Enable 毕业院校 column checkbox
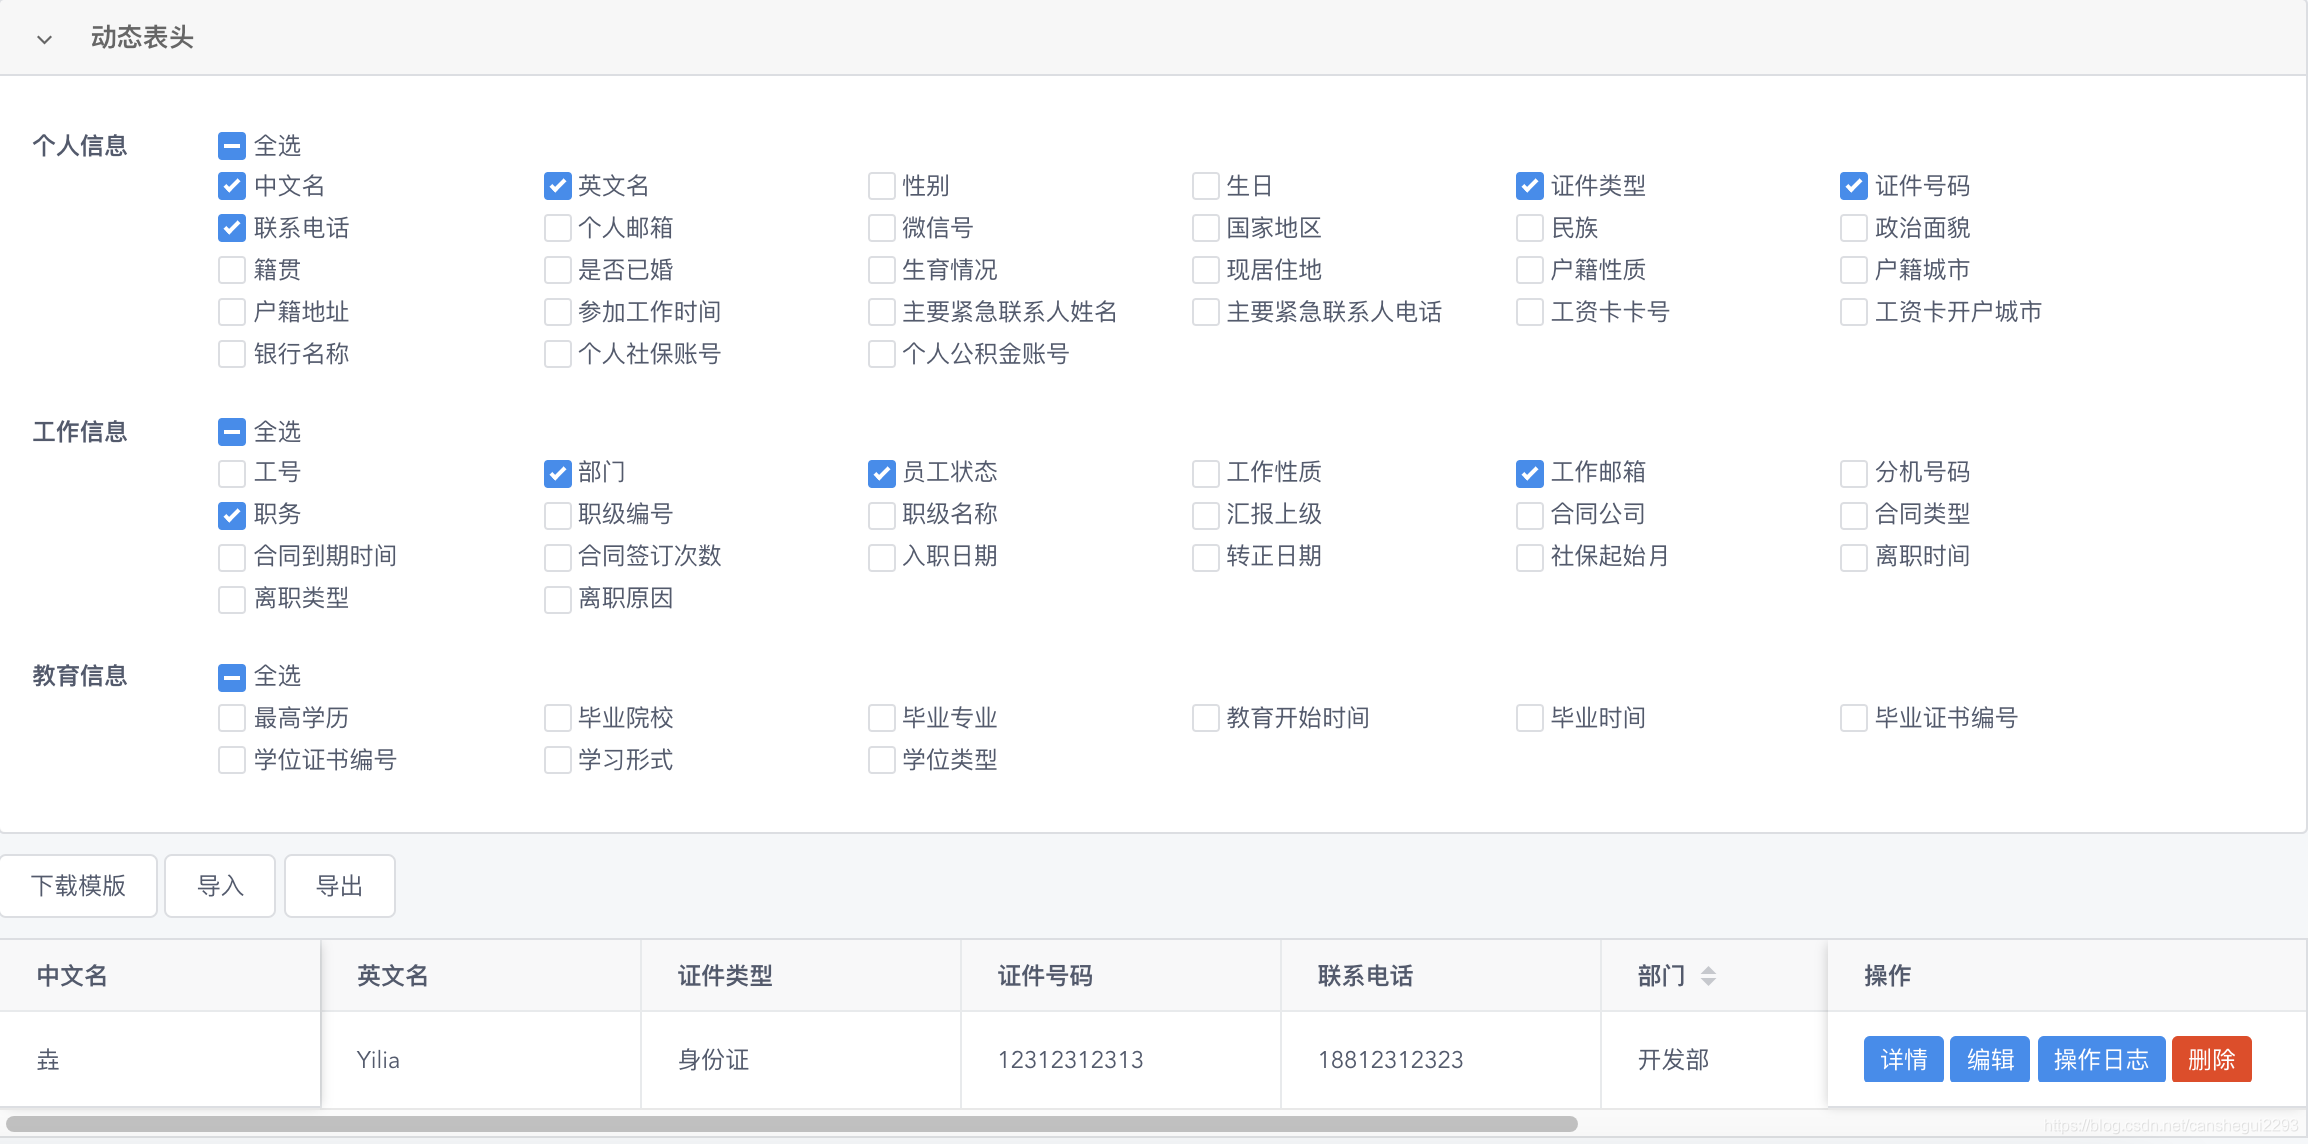 [x=557, y=718]
